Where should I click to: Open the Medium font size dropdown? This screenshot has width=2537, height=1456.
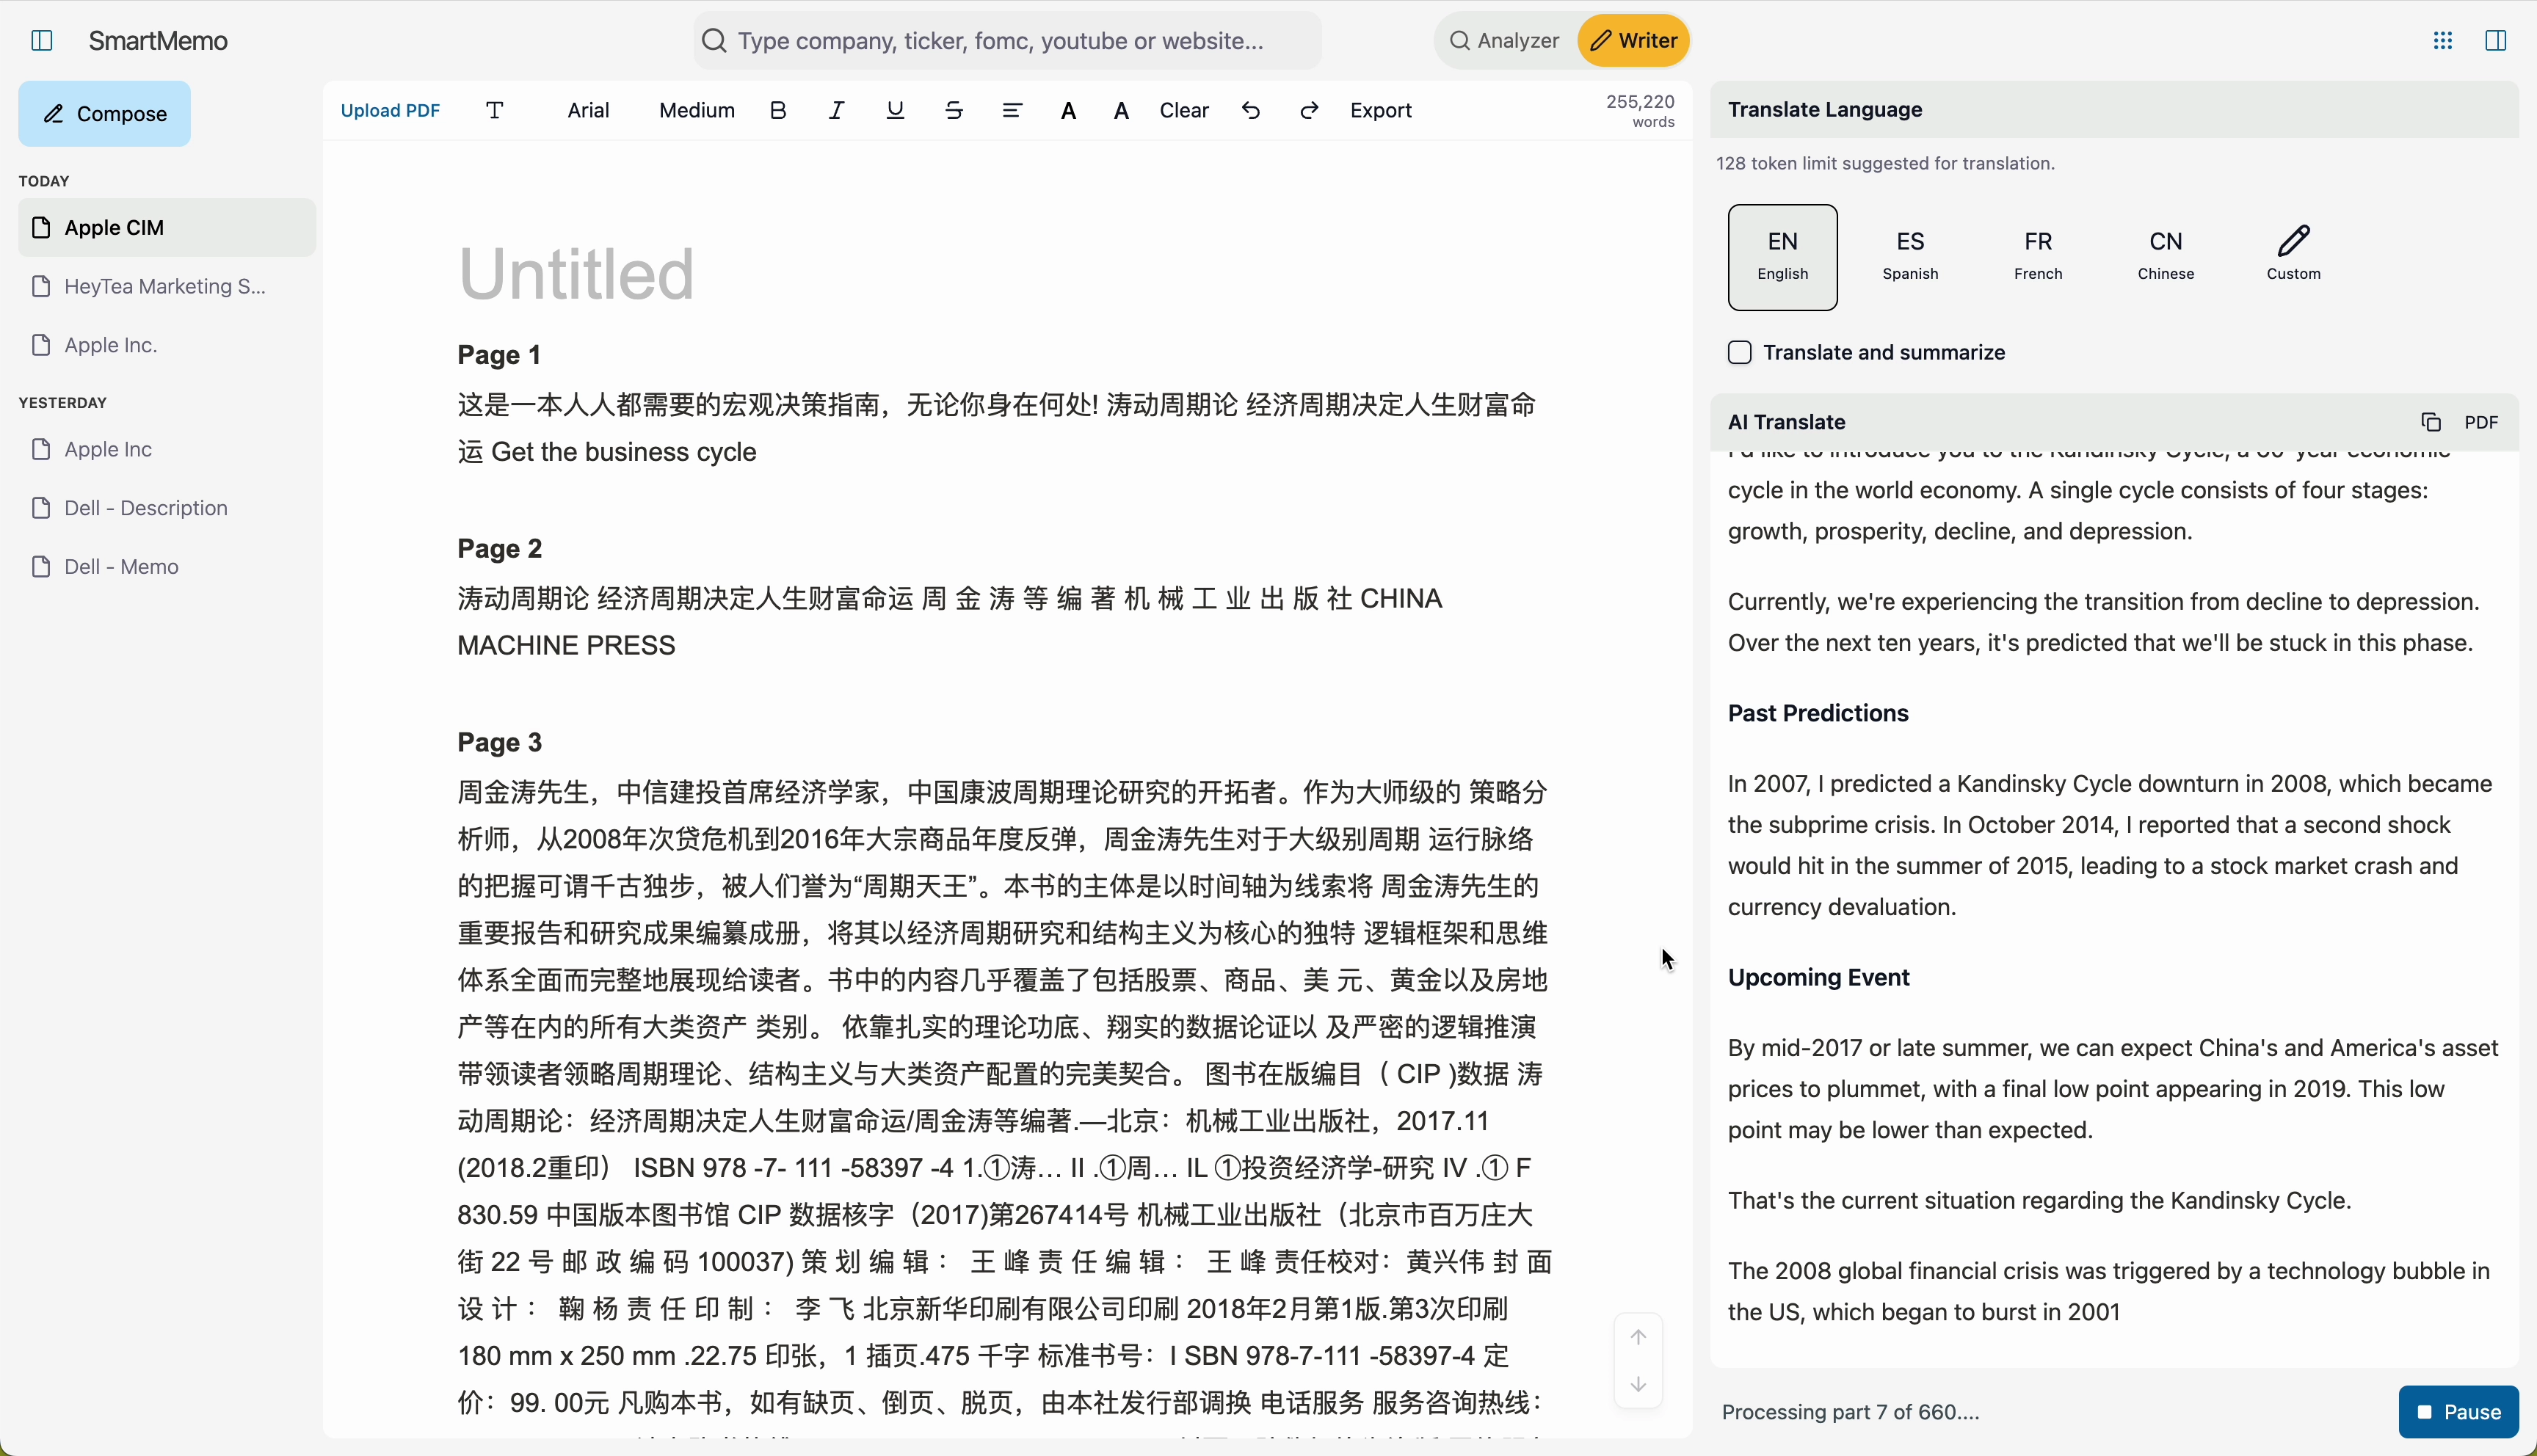696,111
